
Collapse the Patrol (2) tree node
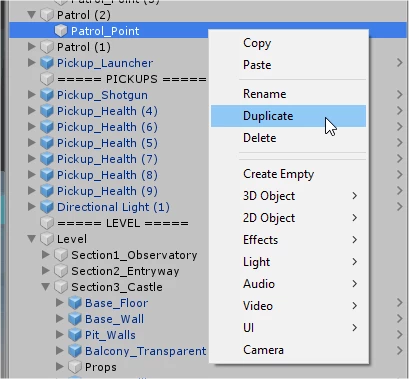[32, 15]
